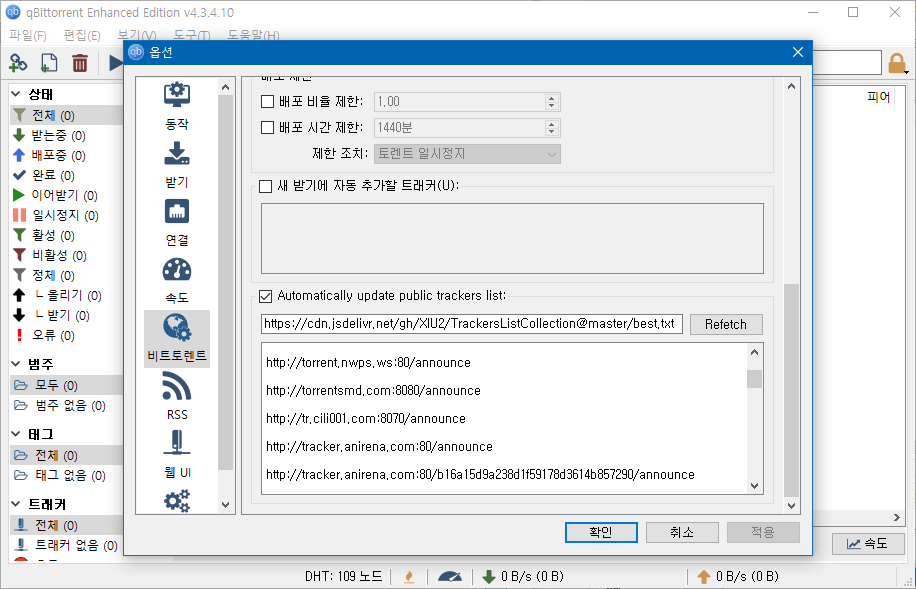Open the RSS options section

pyautogui.click(x=176, y=396)
